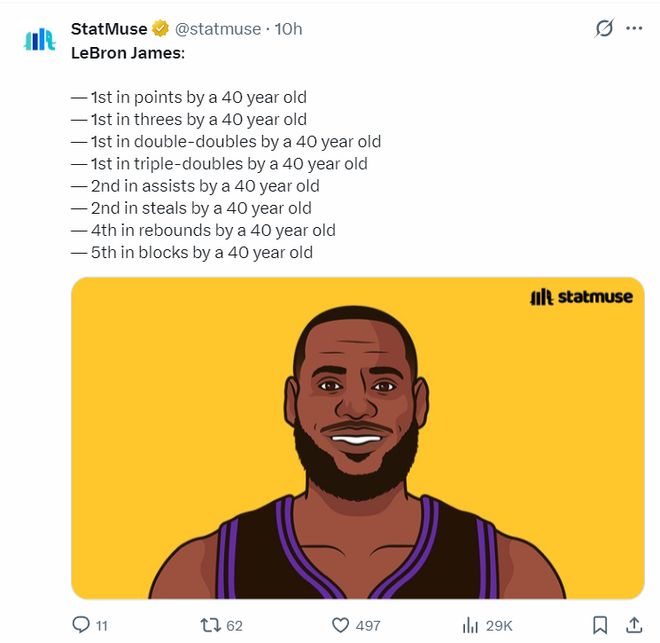
Task: Open the @statmuse handle link
Action: click(218, 29)
